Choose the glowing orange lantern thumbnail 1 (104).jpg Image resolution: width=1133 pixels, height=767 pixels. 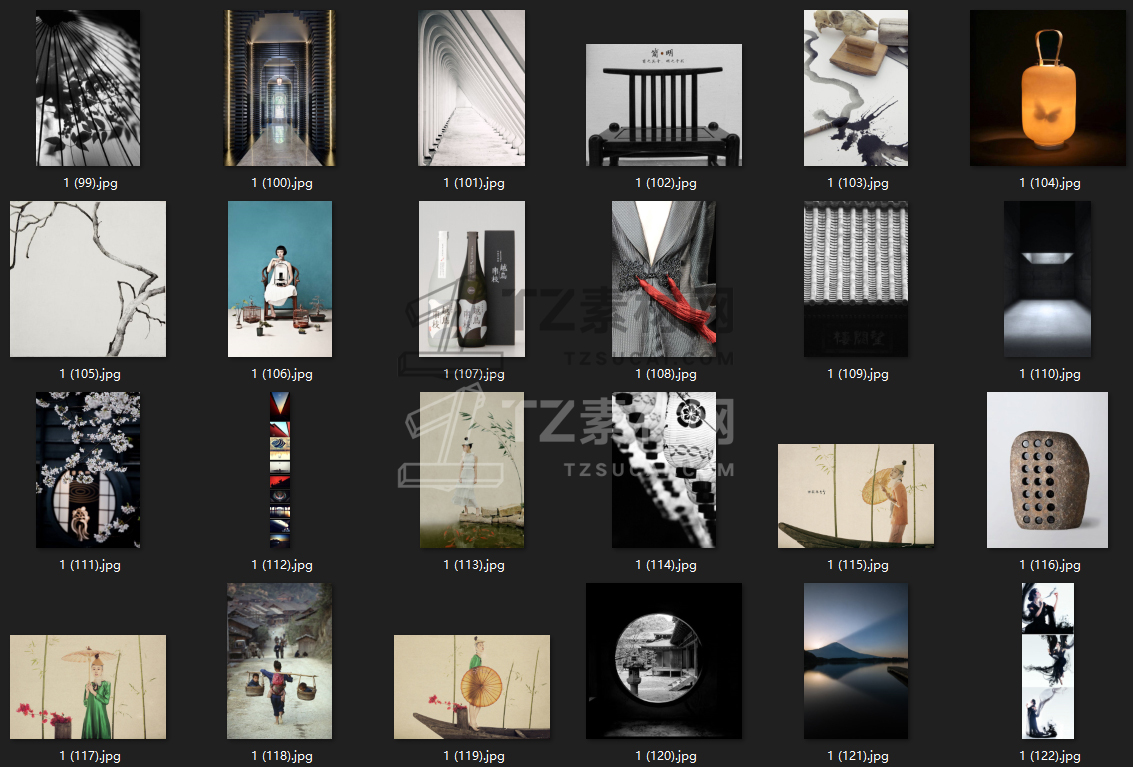pos(1048,88)
